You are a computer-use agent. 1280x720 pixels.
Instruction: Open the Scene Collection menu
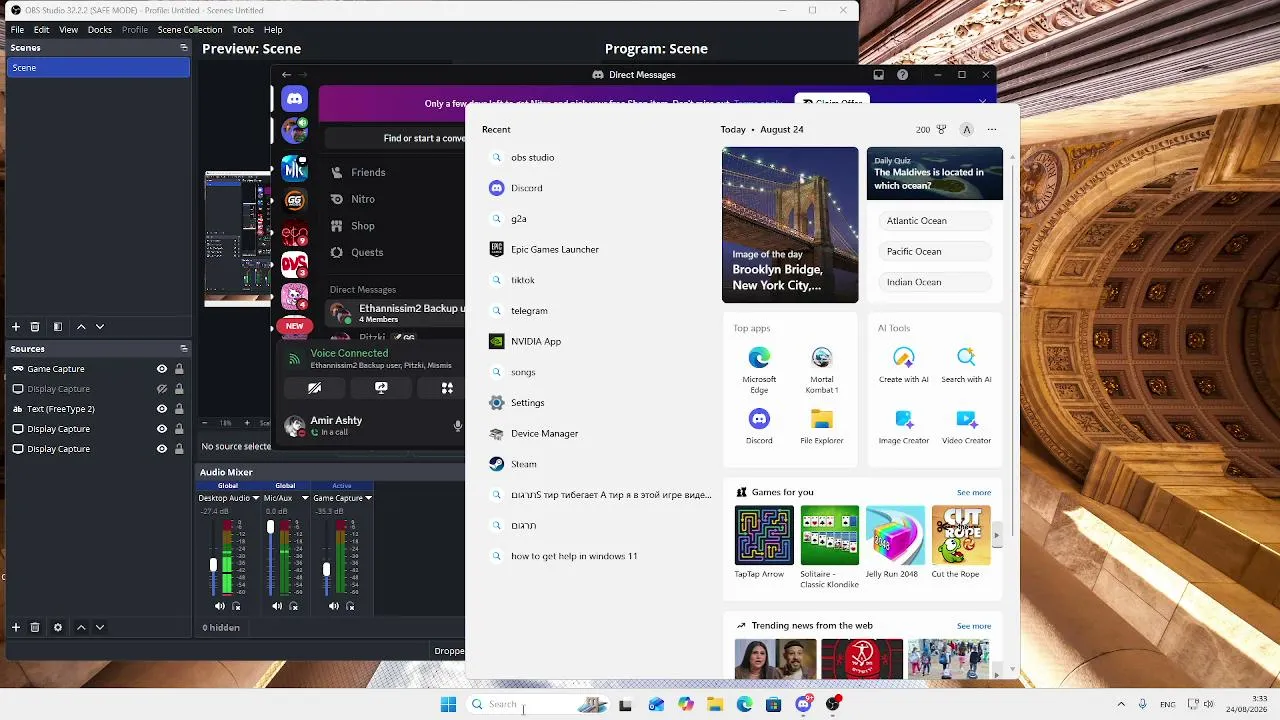click(190, 30)
